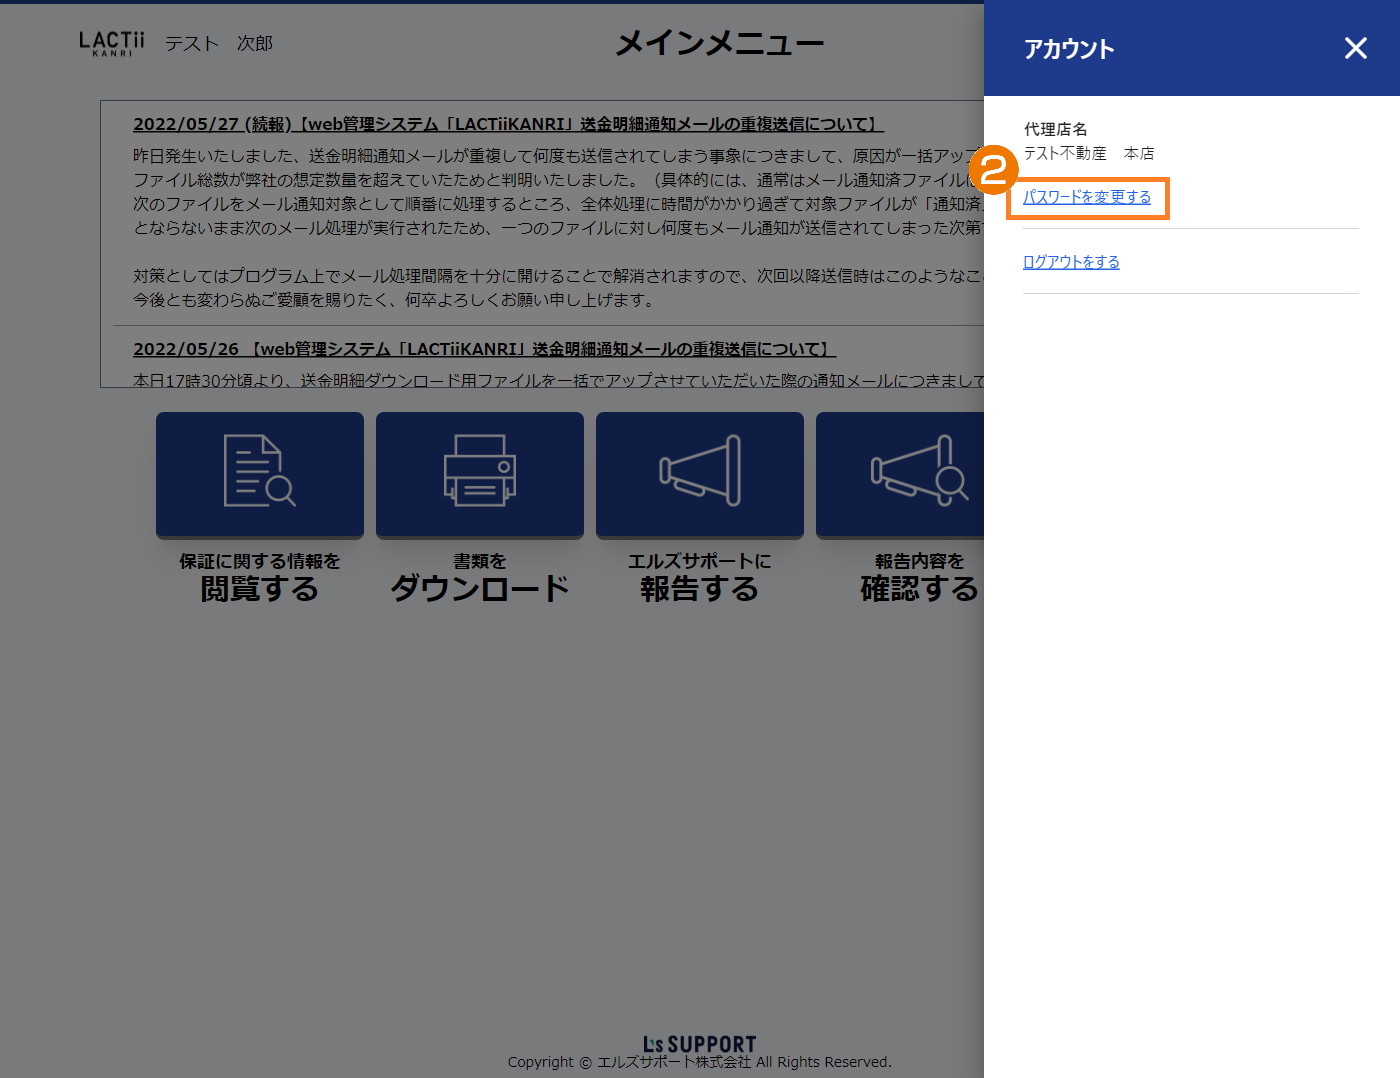1400x1078 pixels.
Task: Open the 2022/05/26 news headline
Action: click(484, 349)
